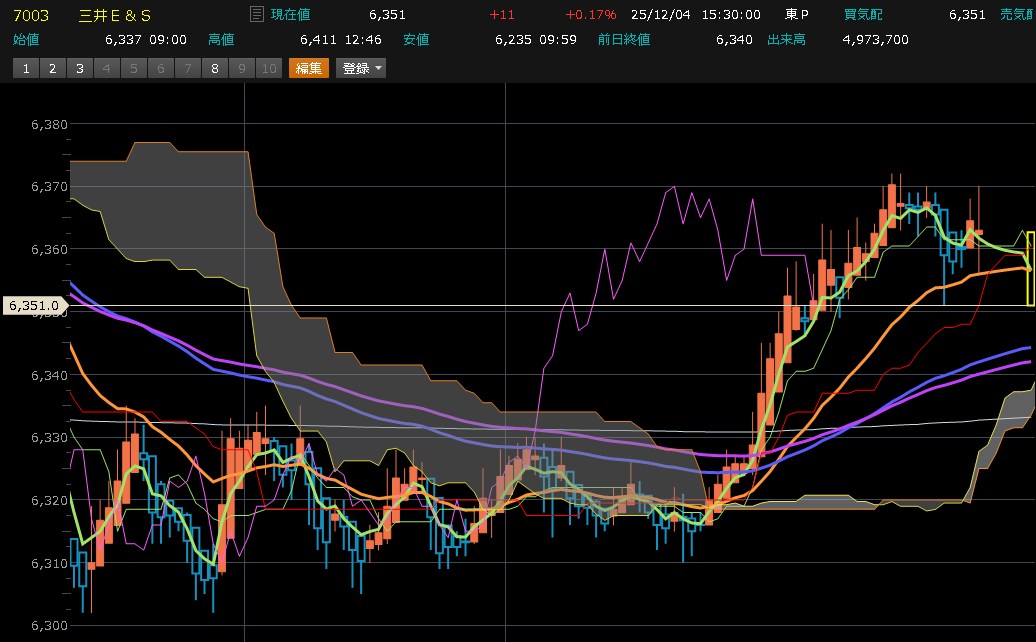Viewport: 1036px width, 642px height.
Task: Select chart preset 2
Action: point(52,68)
